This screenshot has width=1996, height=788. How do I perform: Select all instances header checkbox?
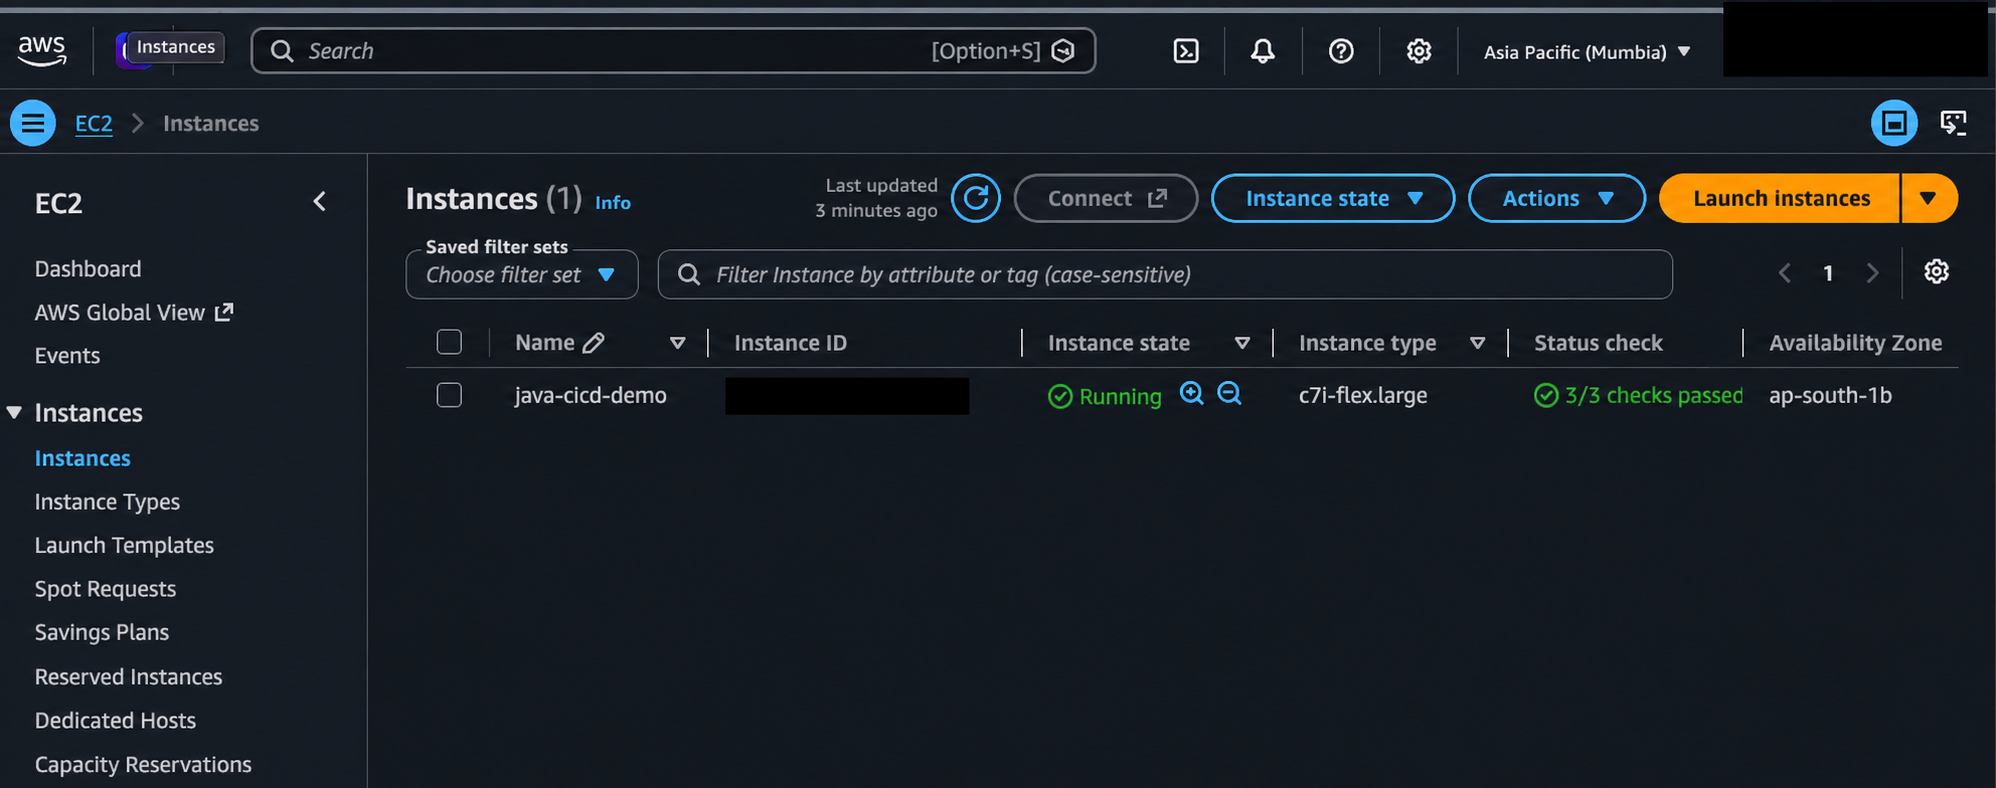click(x=449, y=342)
